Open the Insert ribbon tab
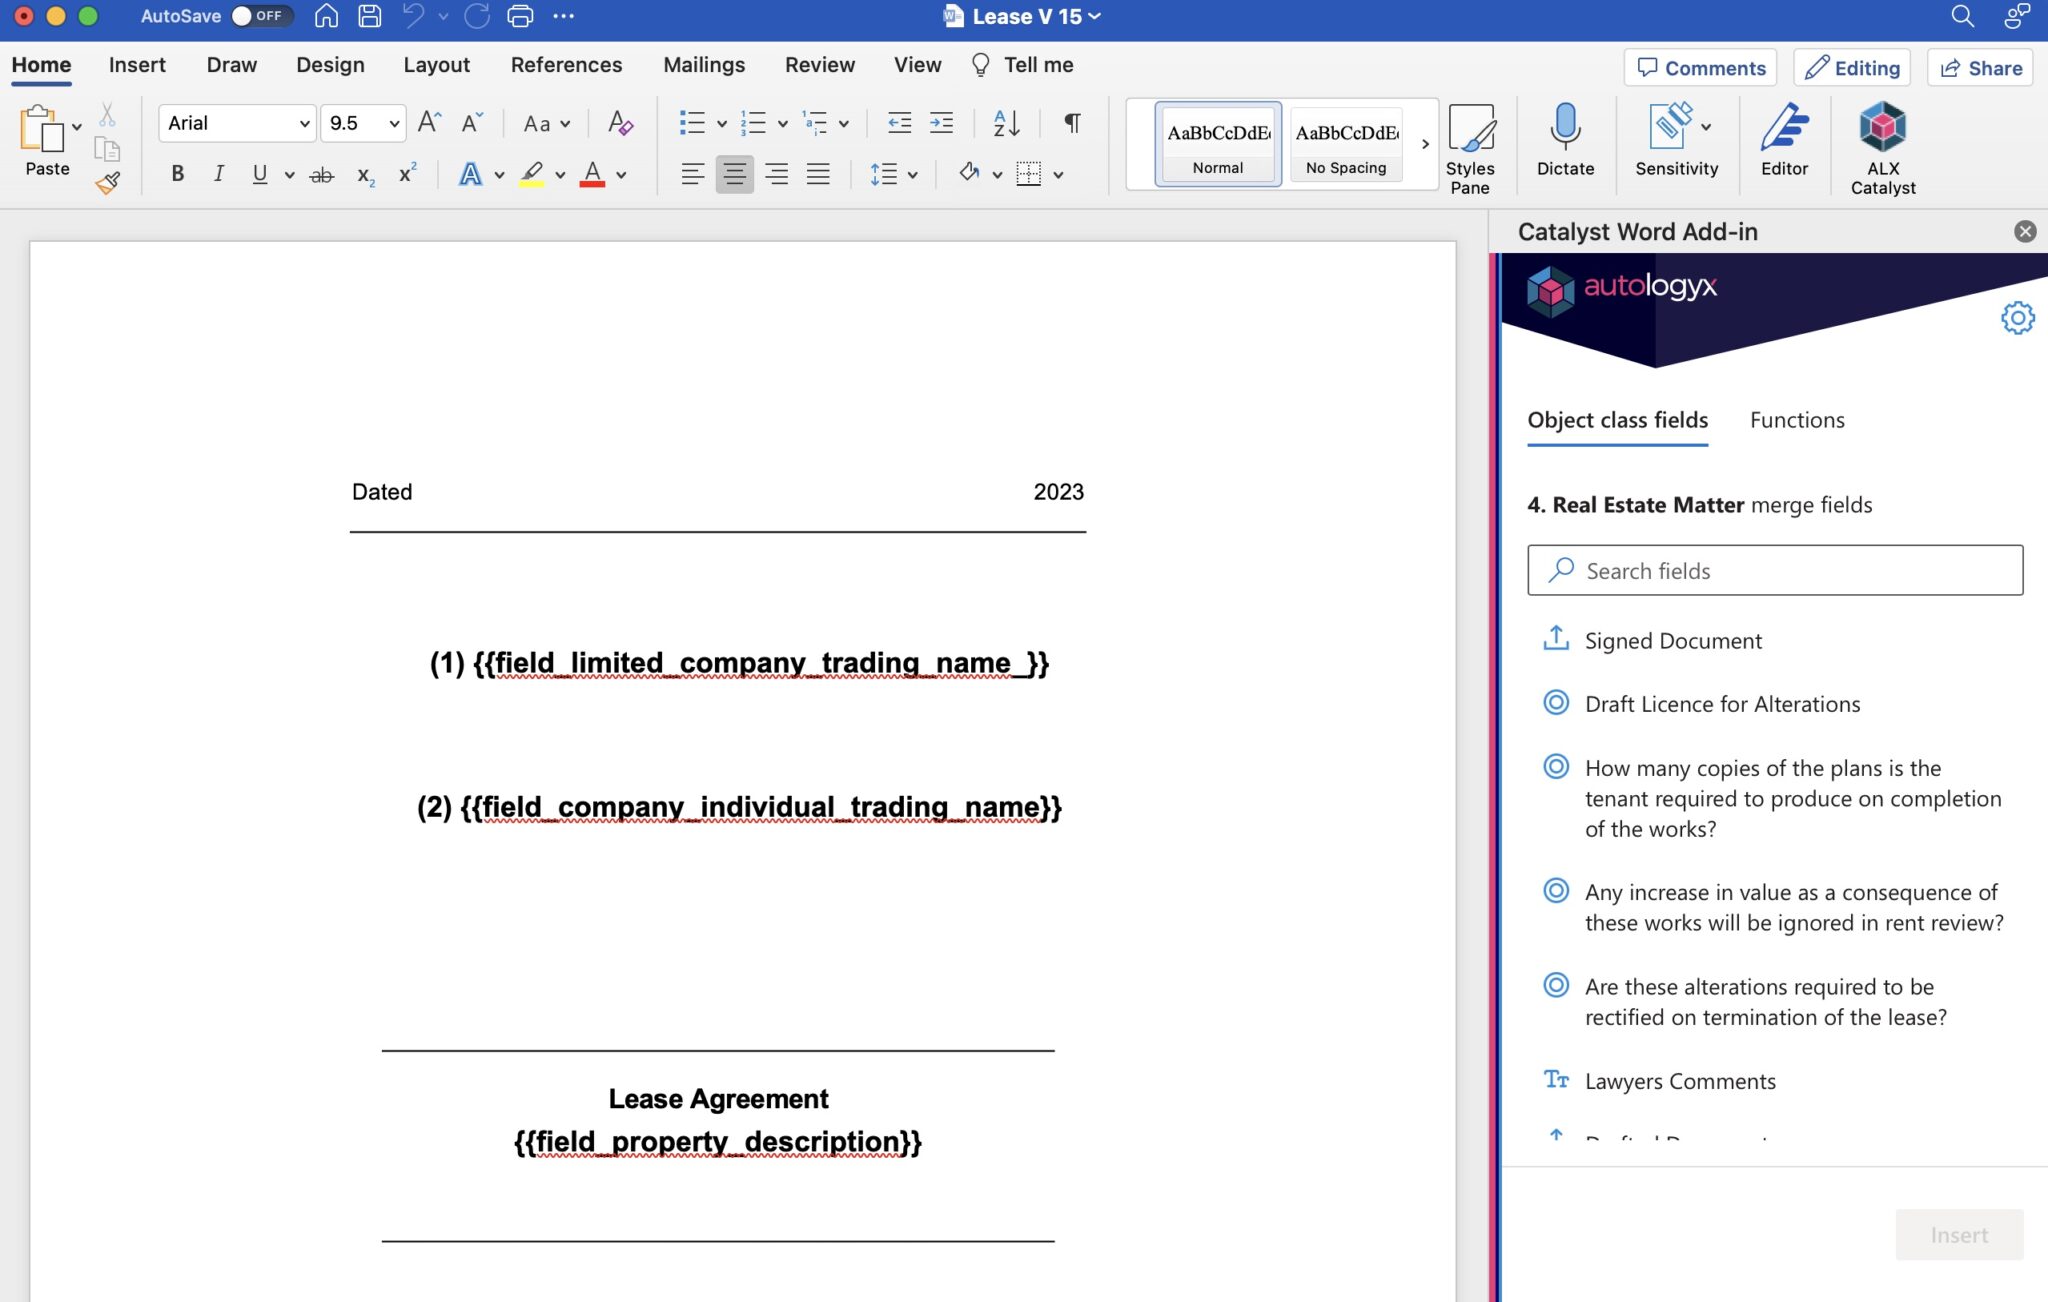Viewport: 2048px width, 1302px height. 137,65
